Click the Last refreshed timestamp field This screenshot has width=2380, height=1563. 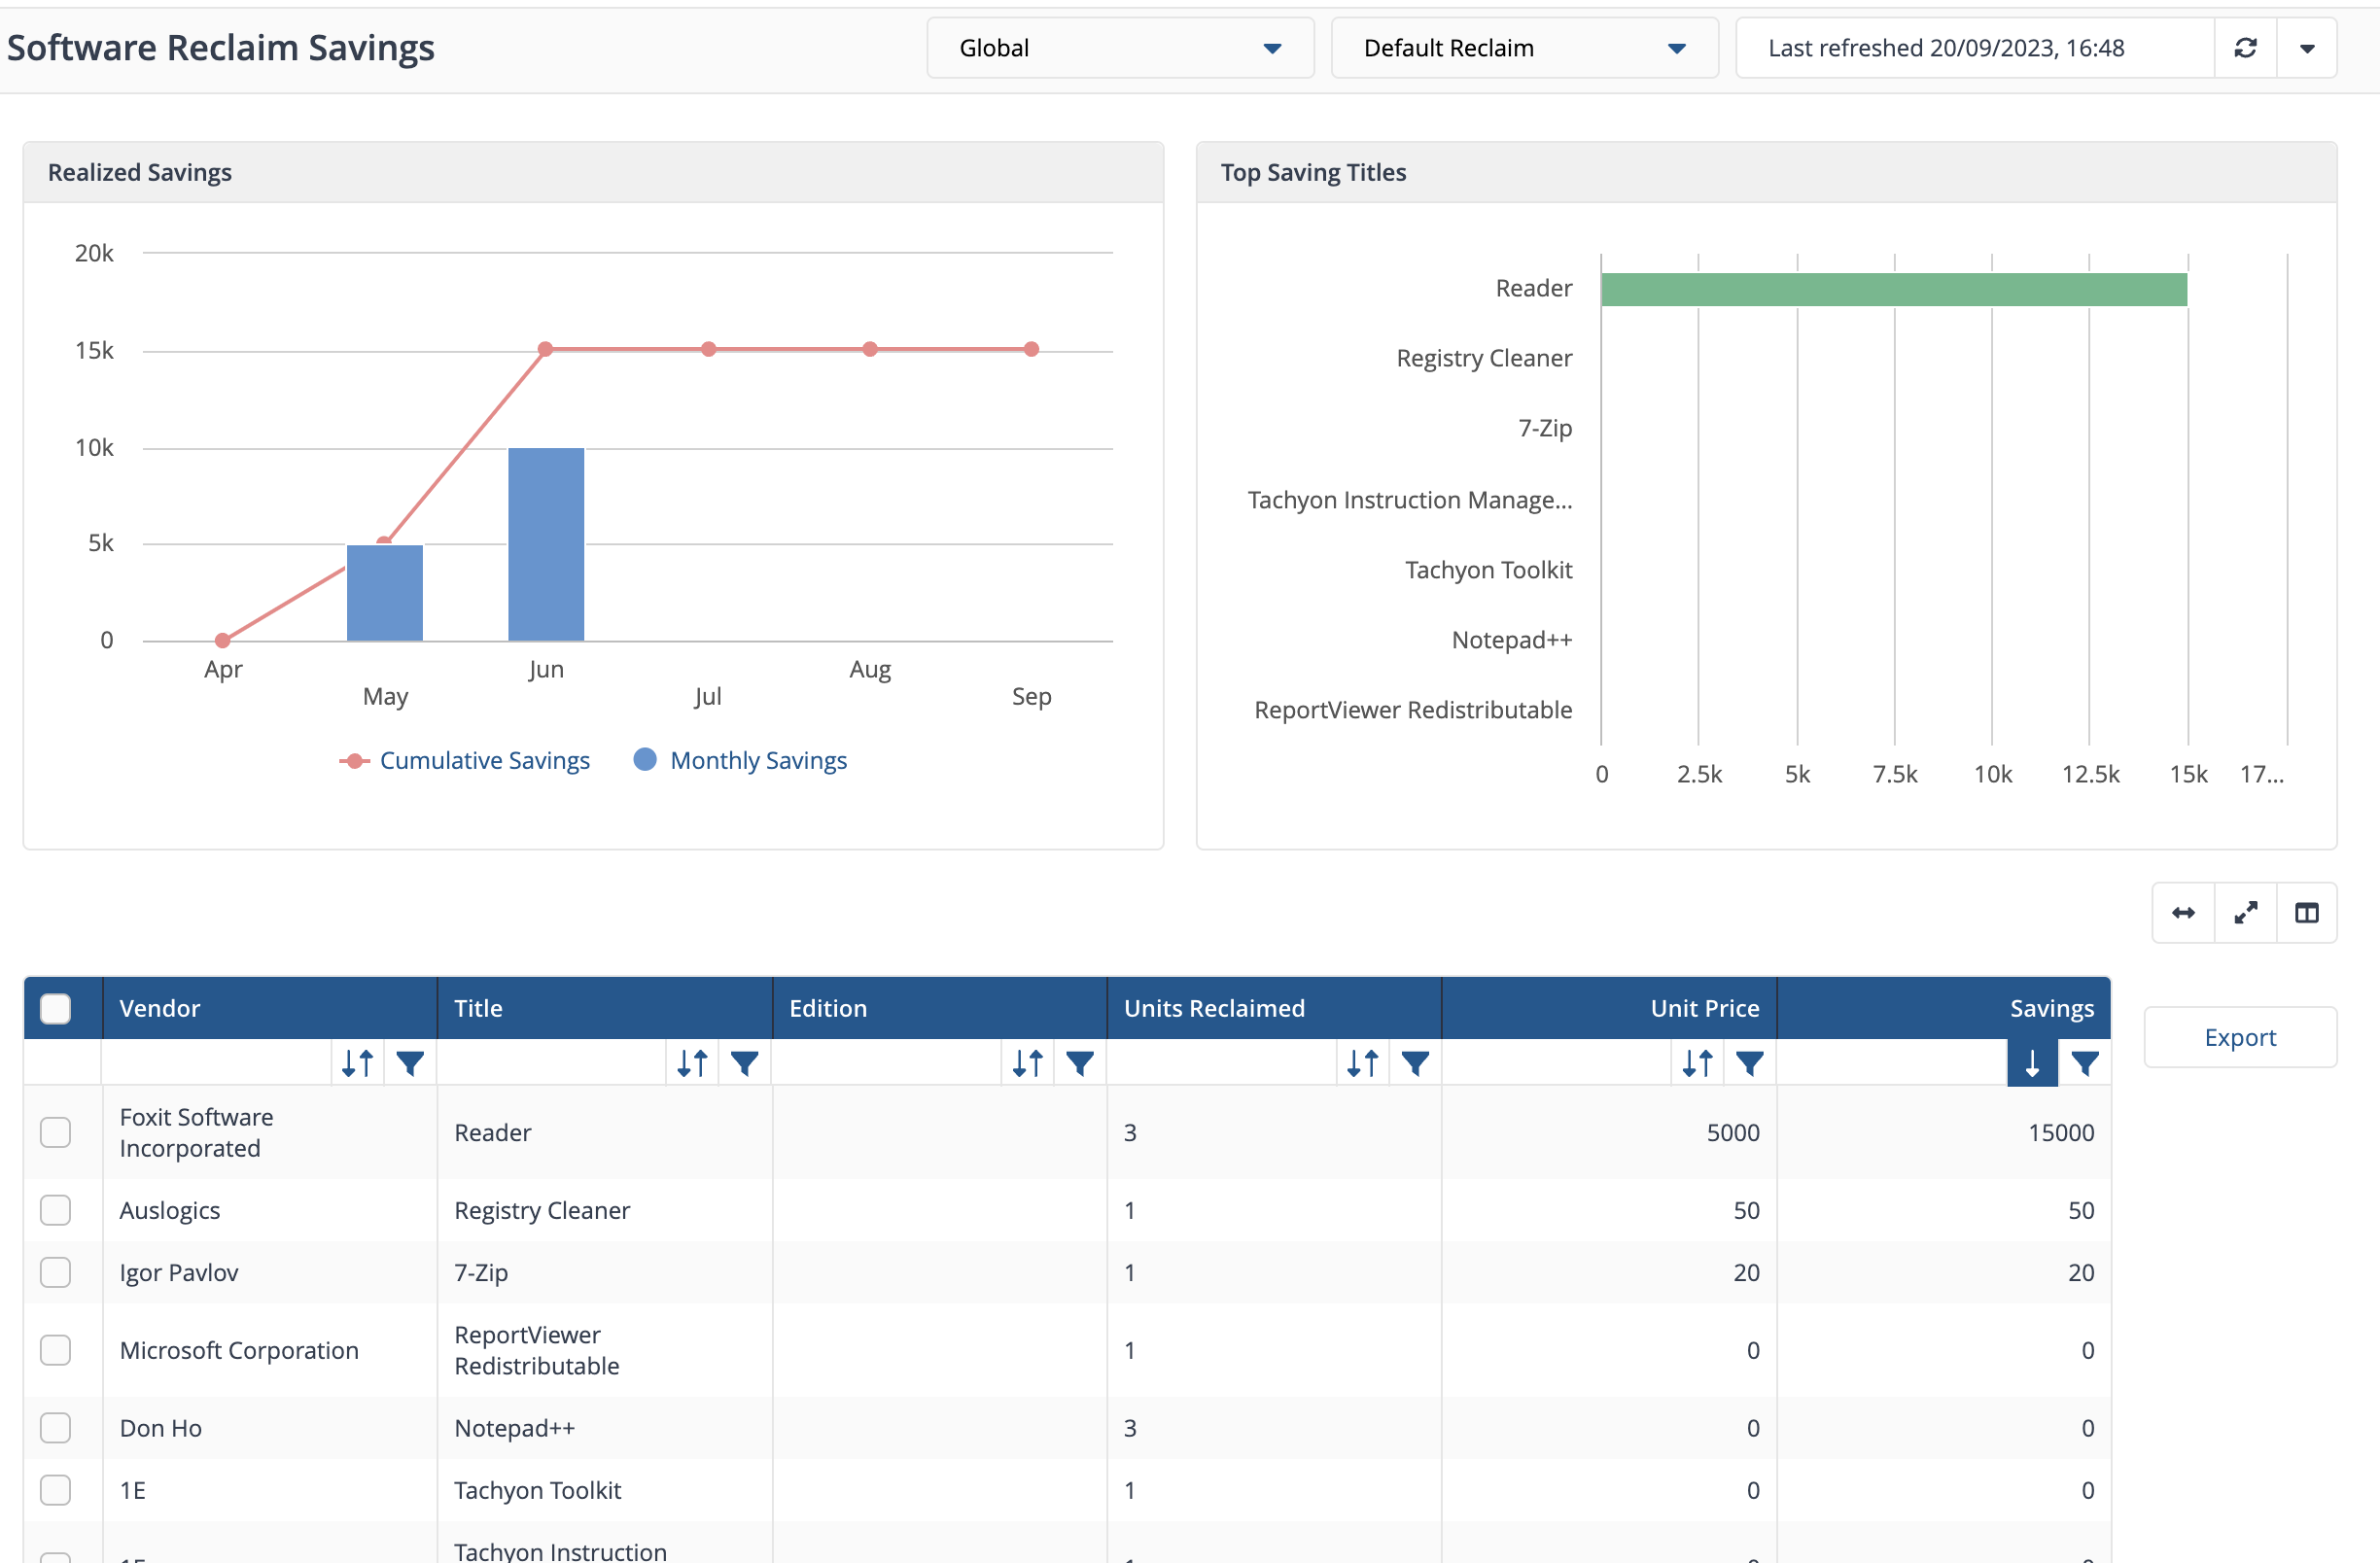pyautogui.click(x=1975, y=48)
